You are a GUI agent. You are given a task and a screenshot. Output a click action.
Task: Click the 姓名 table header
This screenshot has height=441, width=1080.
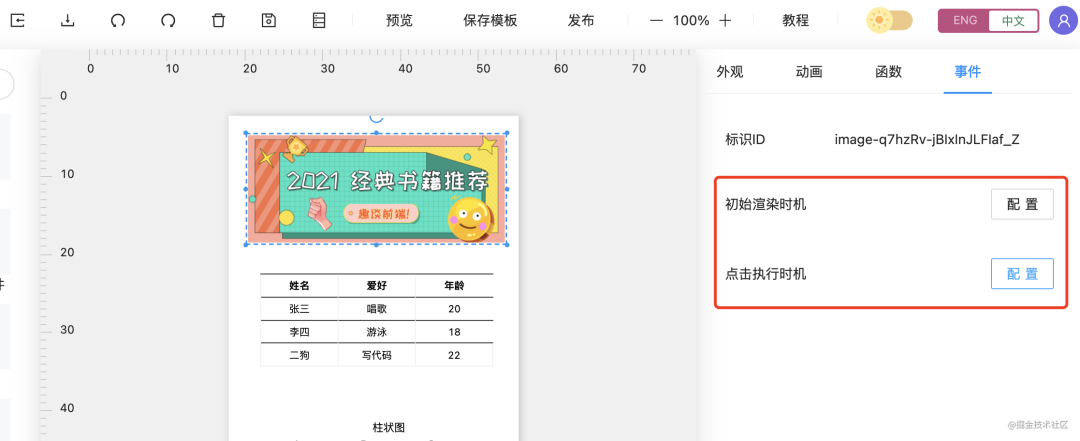pos(299,285)
